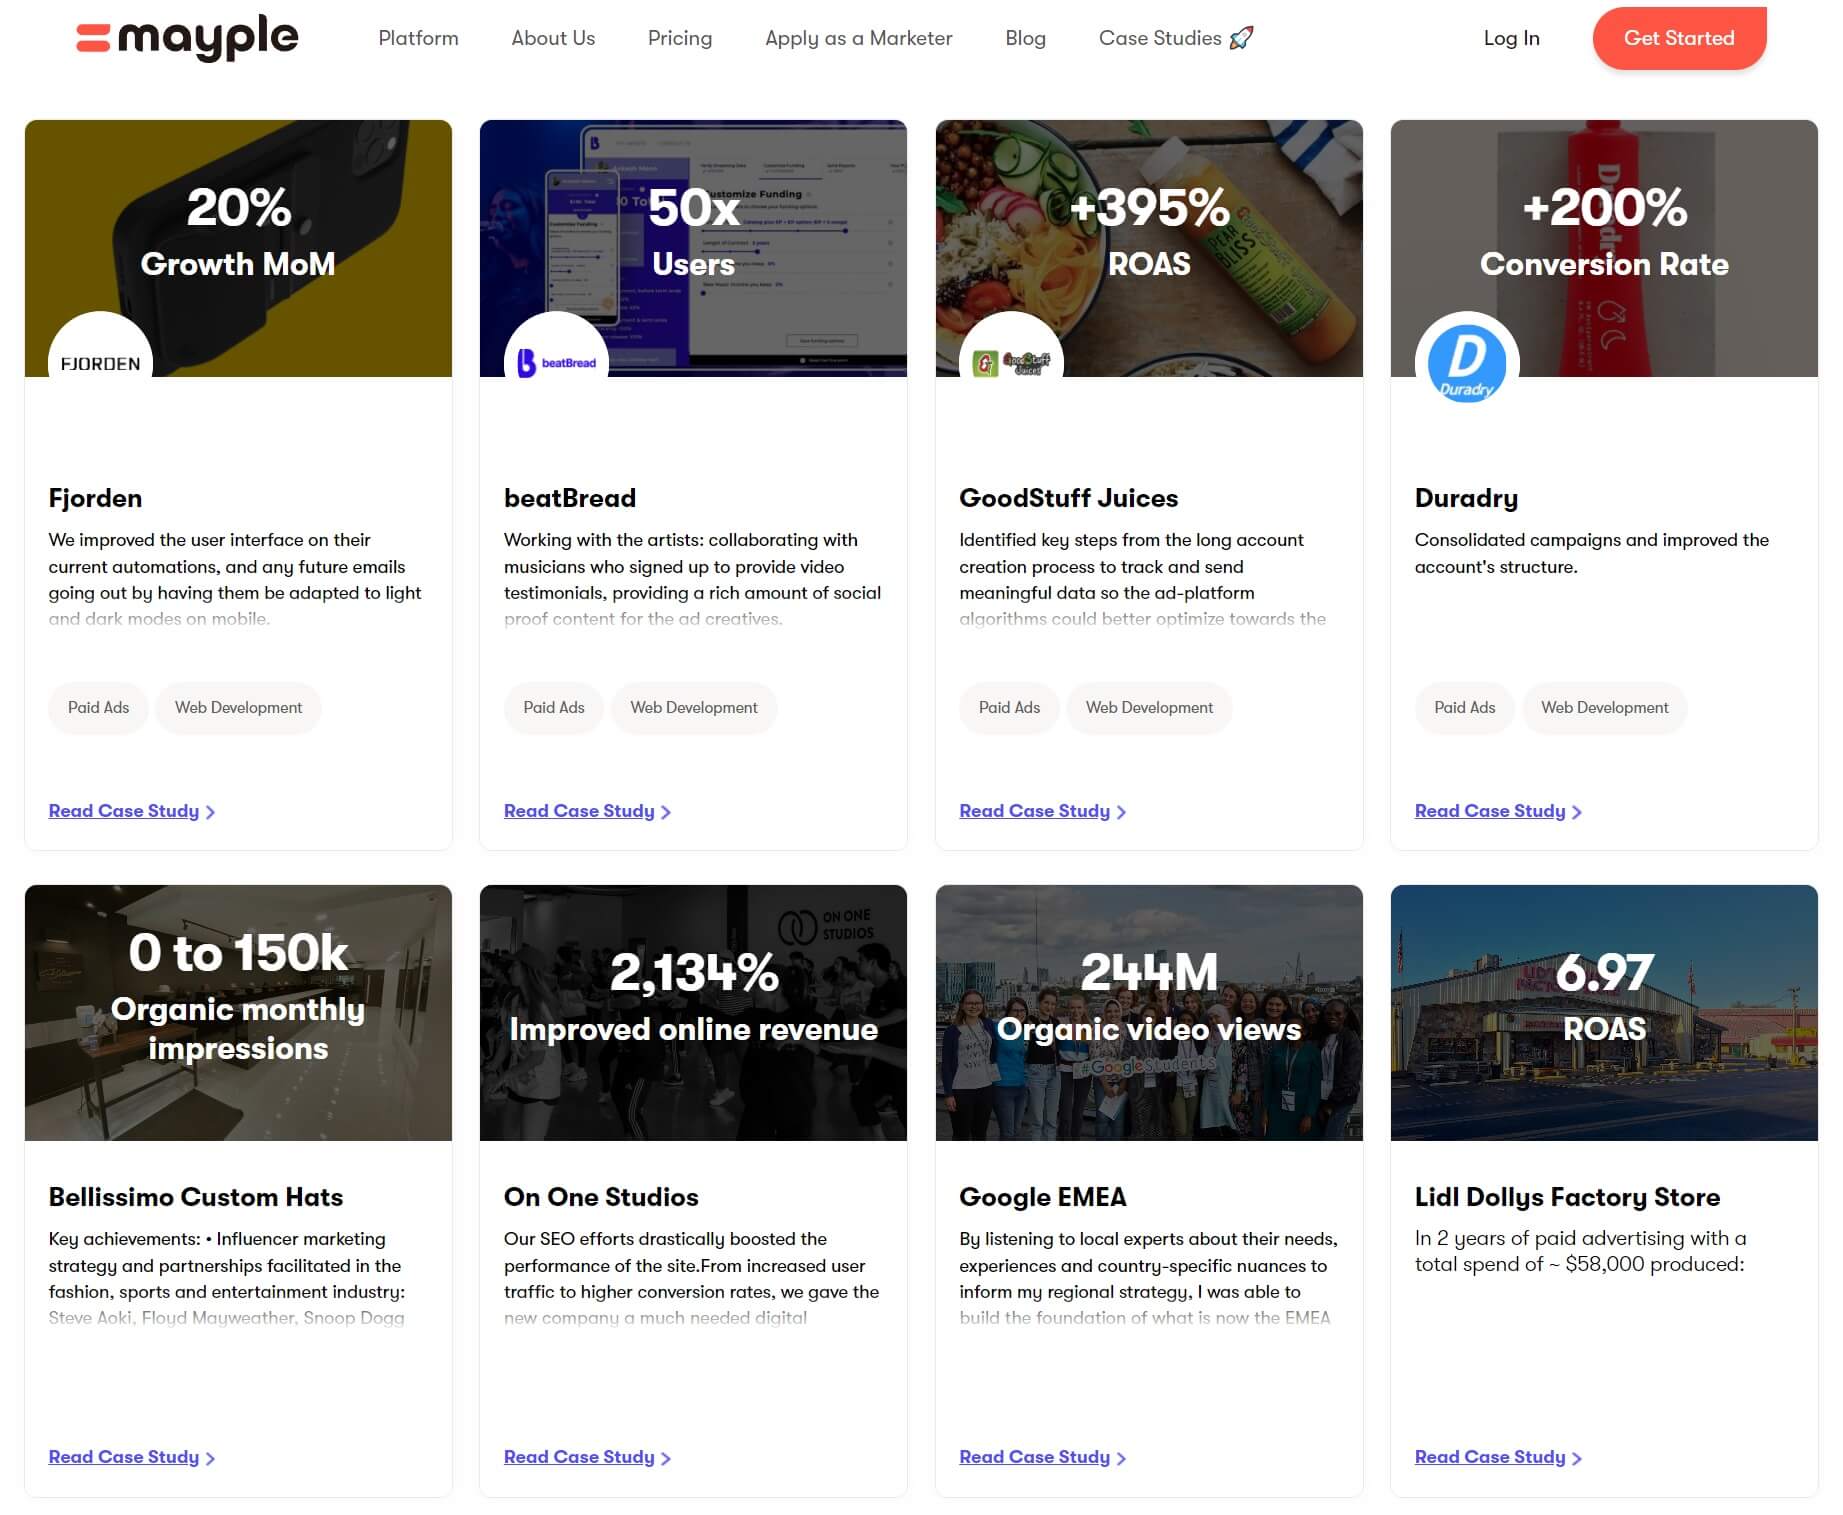The image size is (1843, 1515).
Task: Read Case Study for Fjorden
Action: 124,811
